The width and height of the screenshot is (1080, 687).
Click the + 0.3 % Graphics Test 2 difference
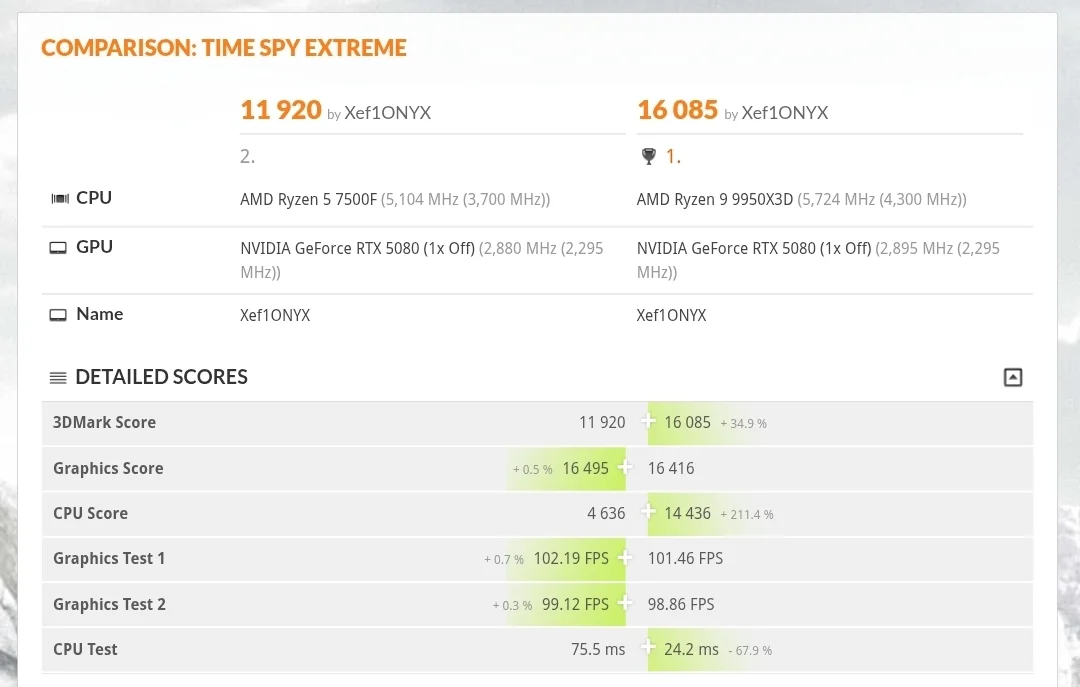512,606
